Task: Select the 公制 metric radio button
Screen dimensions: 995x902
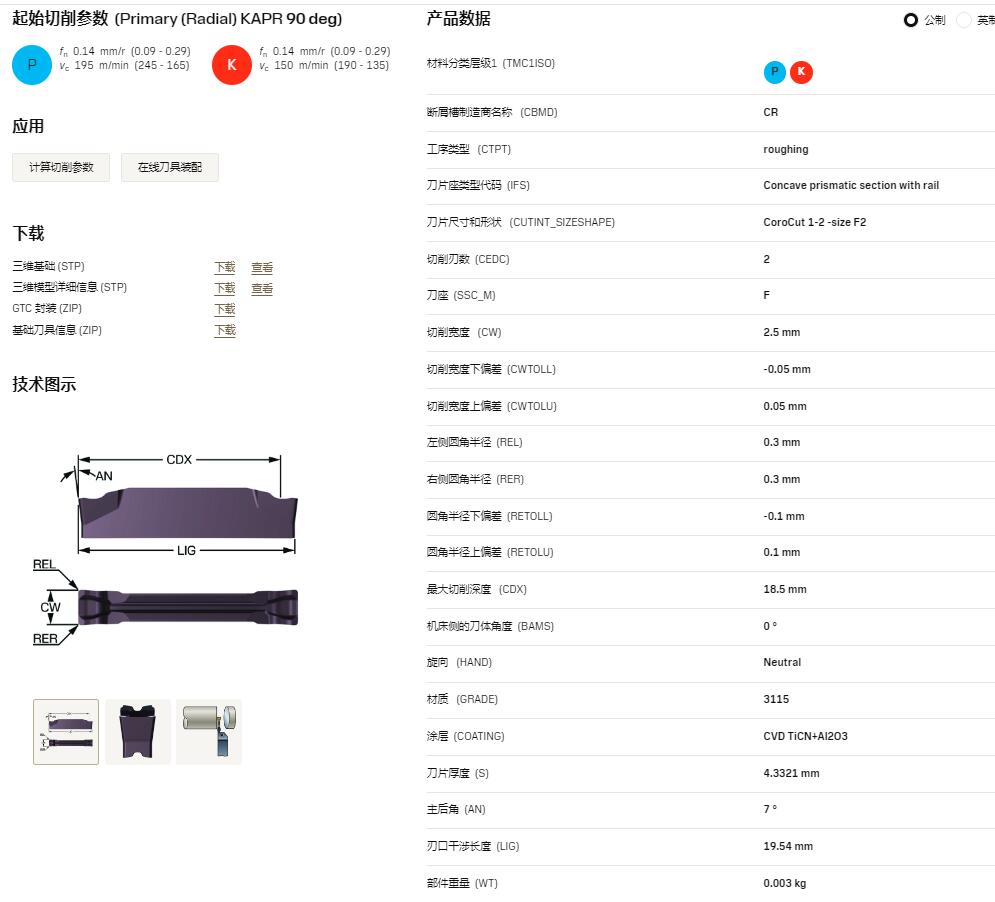Action: point(910,20)
